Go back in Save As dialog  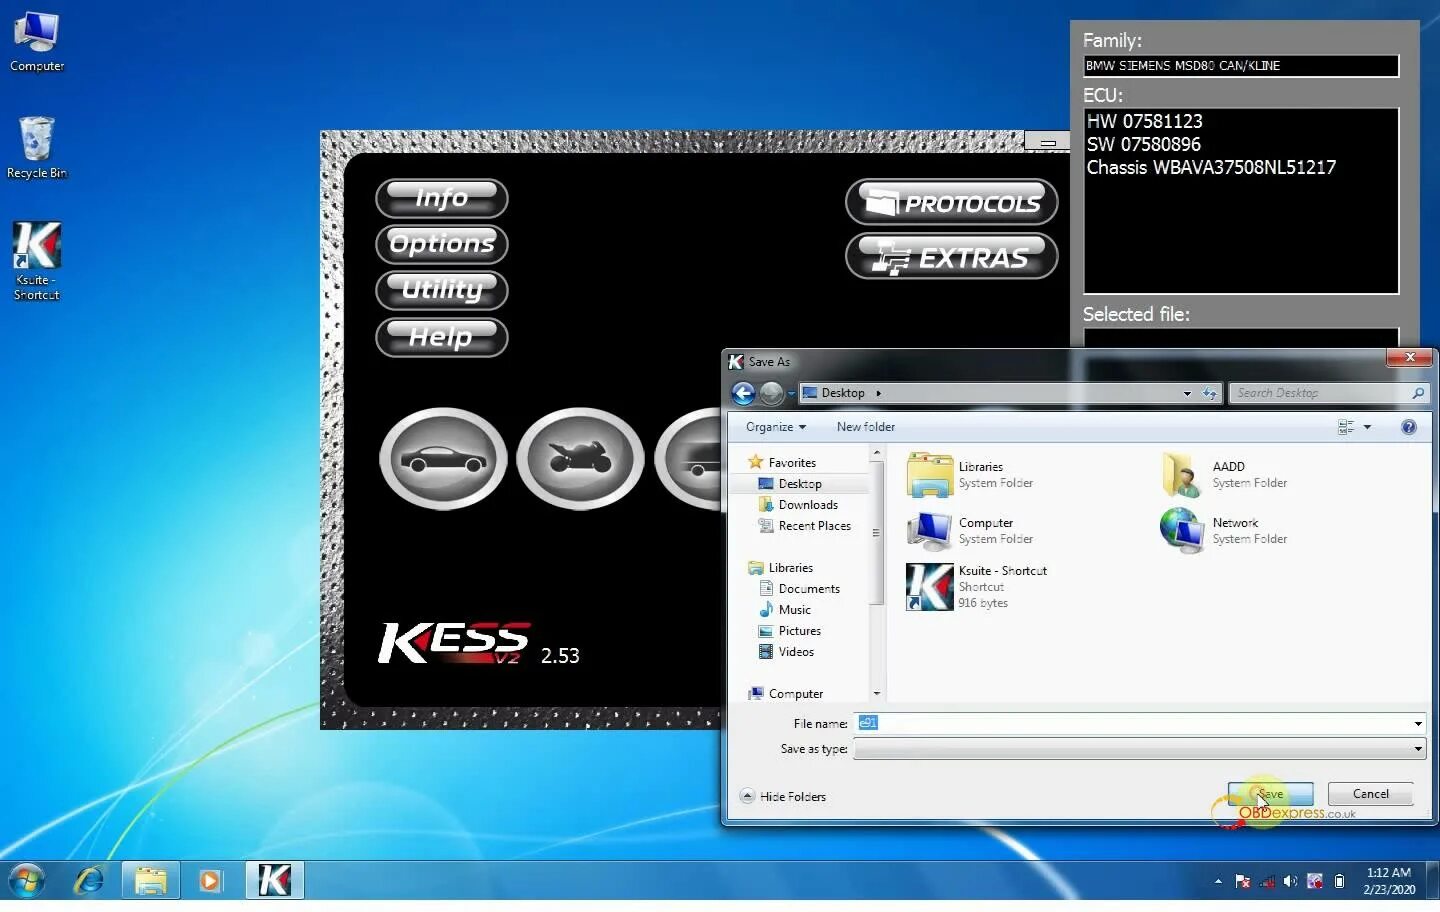(x=743, y=393)
